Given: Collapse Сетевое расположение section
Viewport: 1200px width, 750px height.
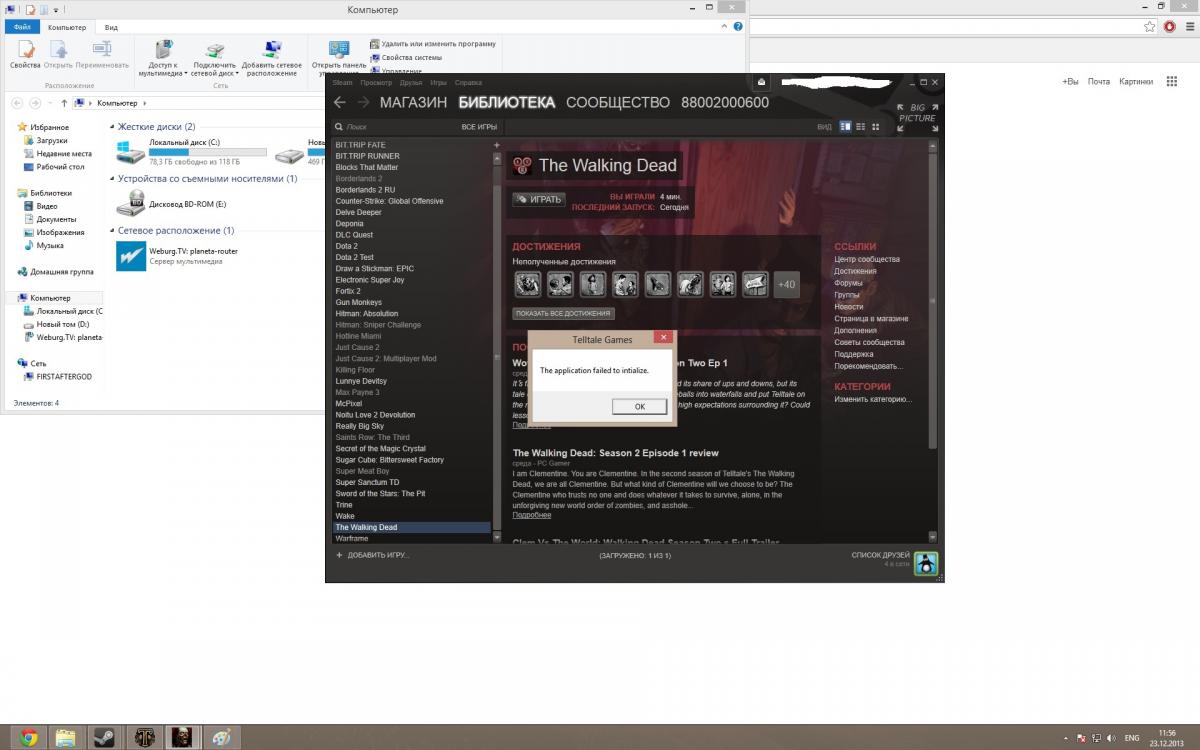Looking at the screenshot, I should [111, 230].
